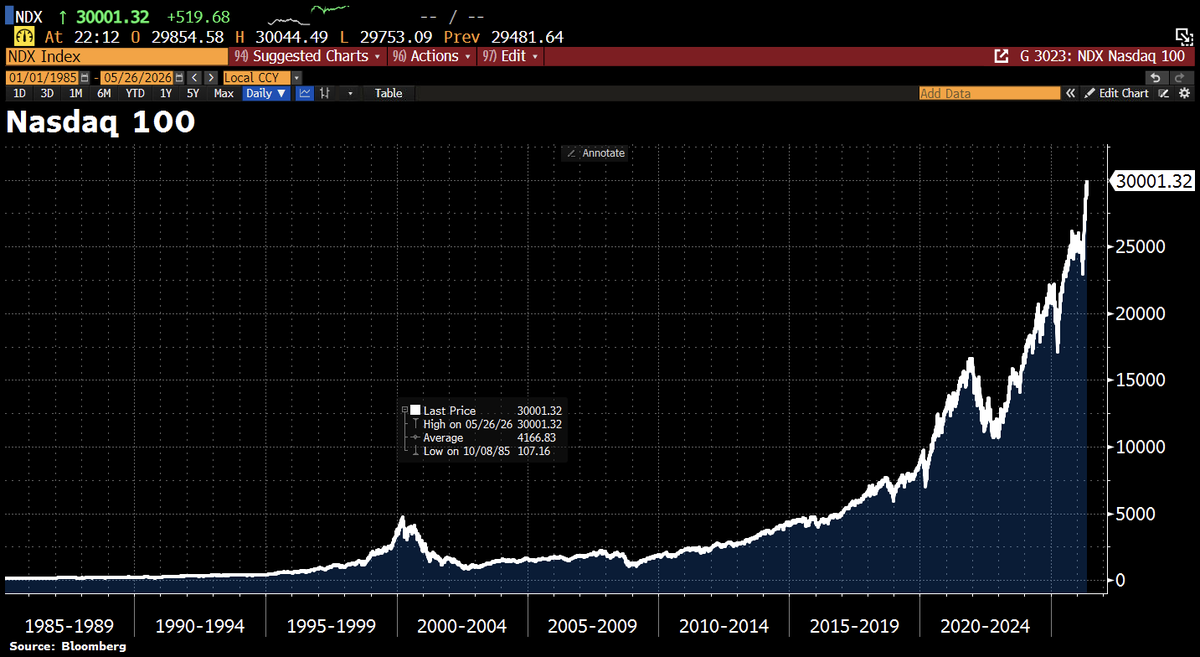Open the start date calendar picker
The height and width of the screenshot is (657, 1200).
[84, 77]
